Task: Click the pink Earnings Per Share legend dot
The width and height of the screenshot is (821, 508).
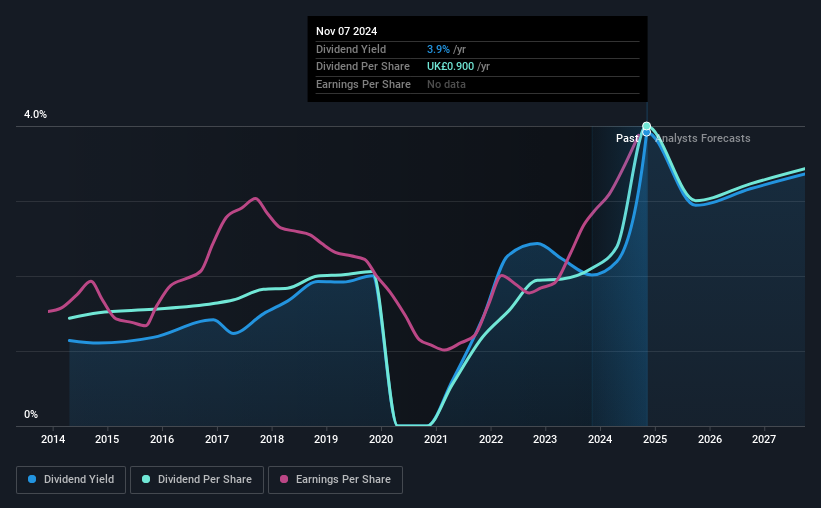Action: coord(284,479)
